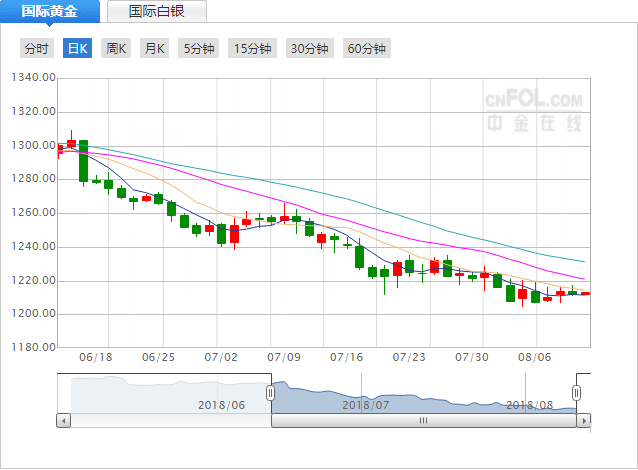Grab the left range selector handle
638x470 pixels.
(x=270, y=393)
